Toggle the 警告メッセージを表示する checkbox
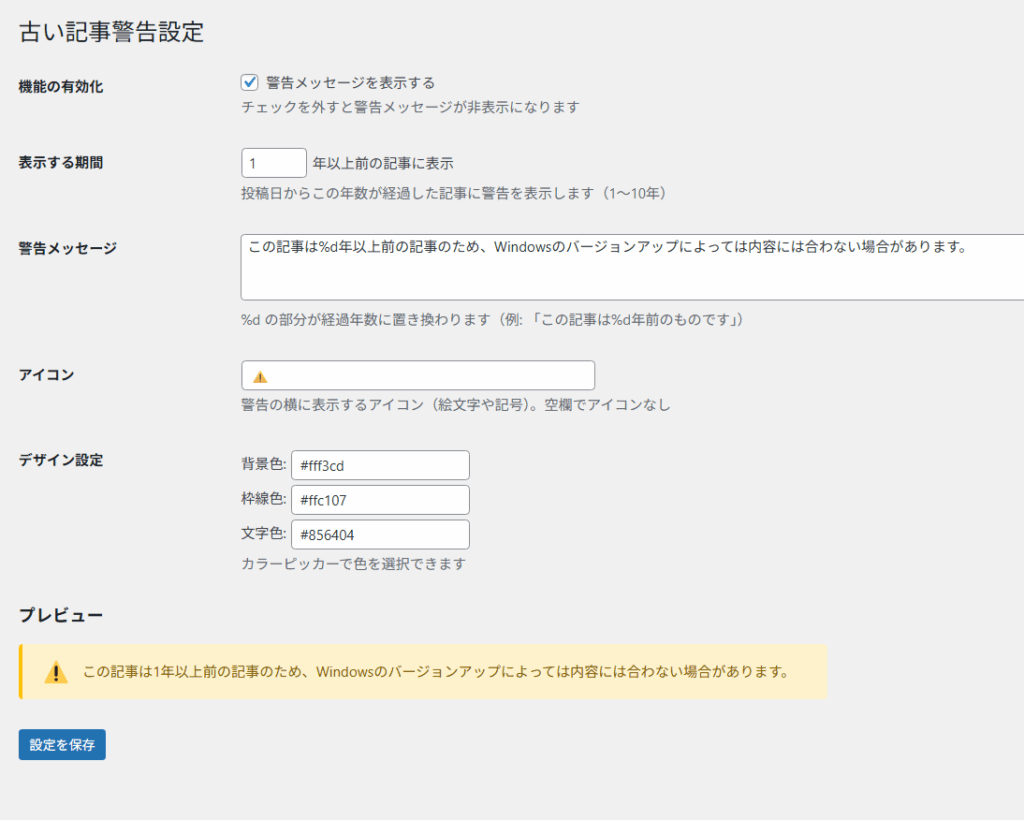Viewport: 1024px width, 820px height. (x=250, y=82)
